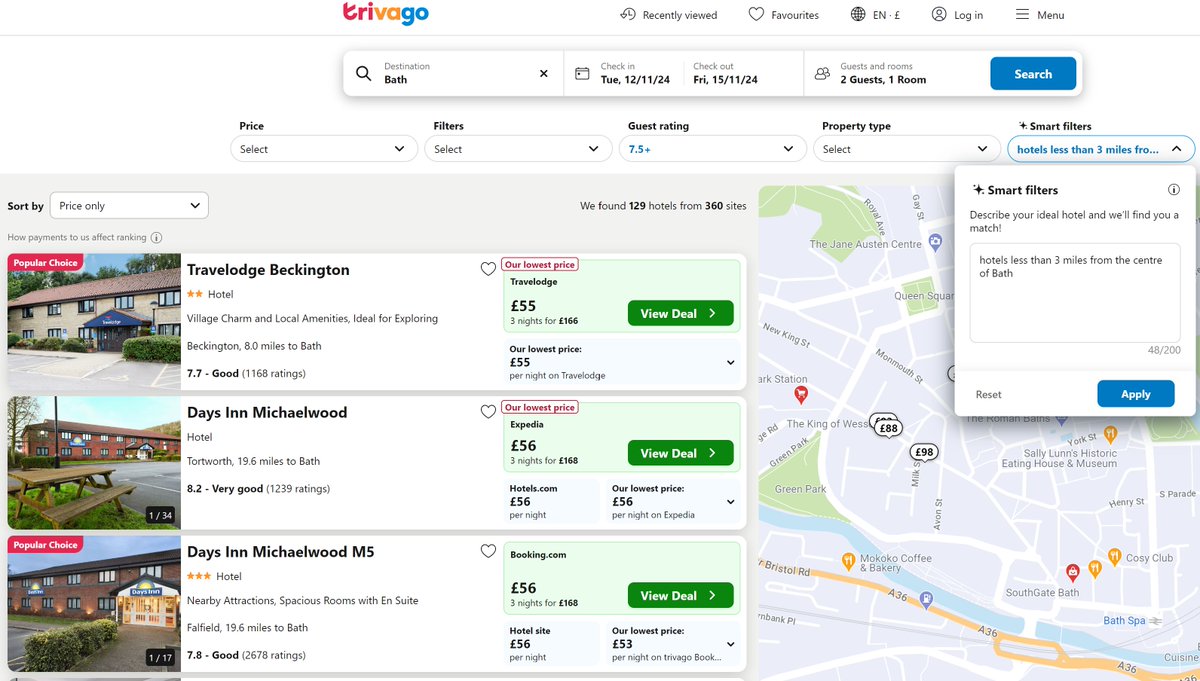Screen dimensions: 1200x681
Task: Open Travelodge Beckington hotel title
Action: tap(268, 269)
